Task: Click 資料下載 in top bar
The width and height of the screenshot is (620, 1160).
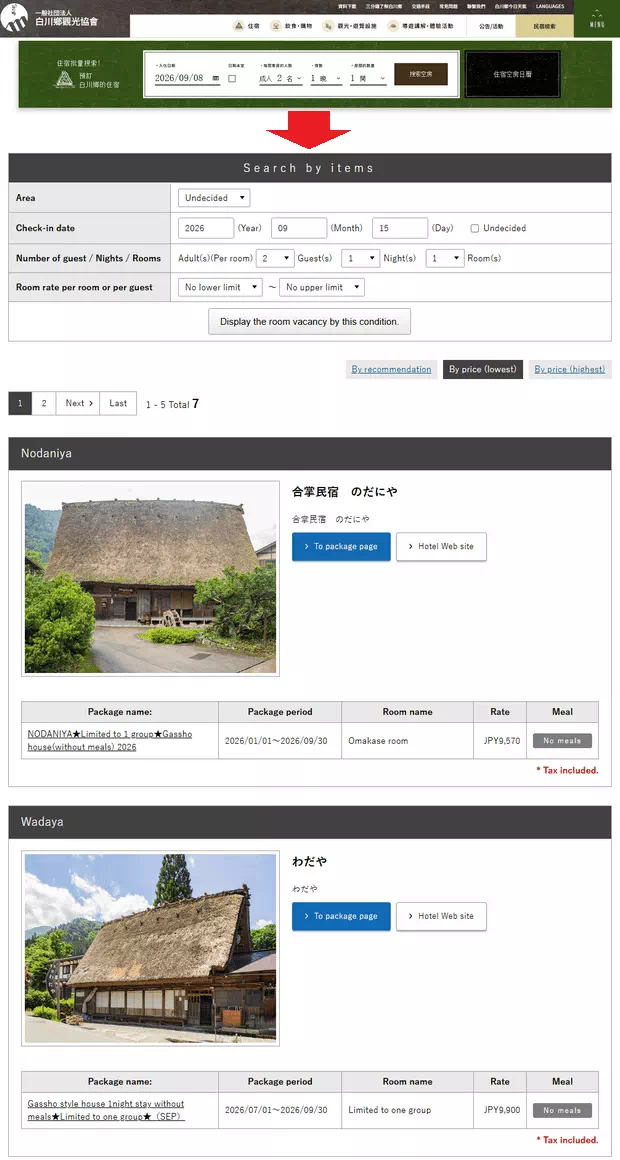Action: tap(347, 6)
